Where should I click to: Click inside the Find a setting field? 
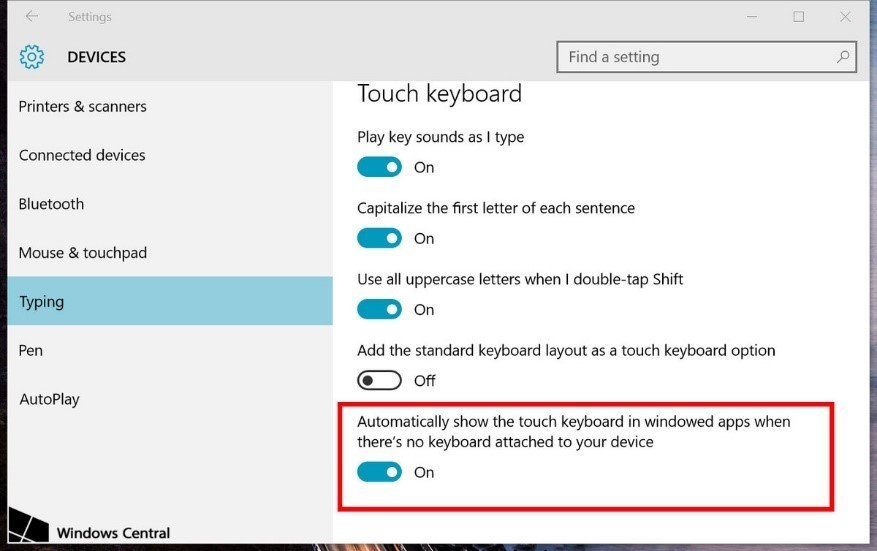click(706, 56)
